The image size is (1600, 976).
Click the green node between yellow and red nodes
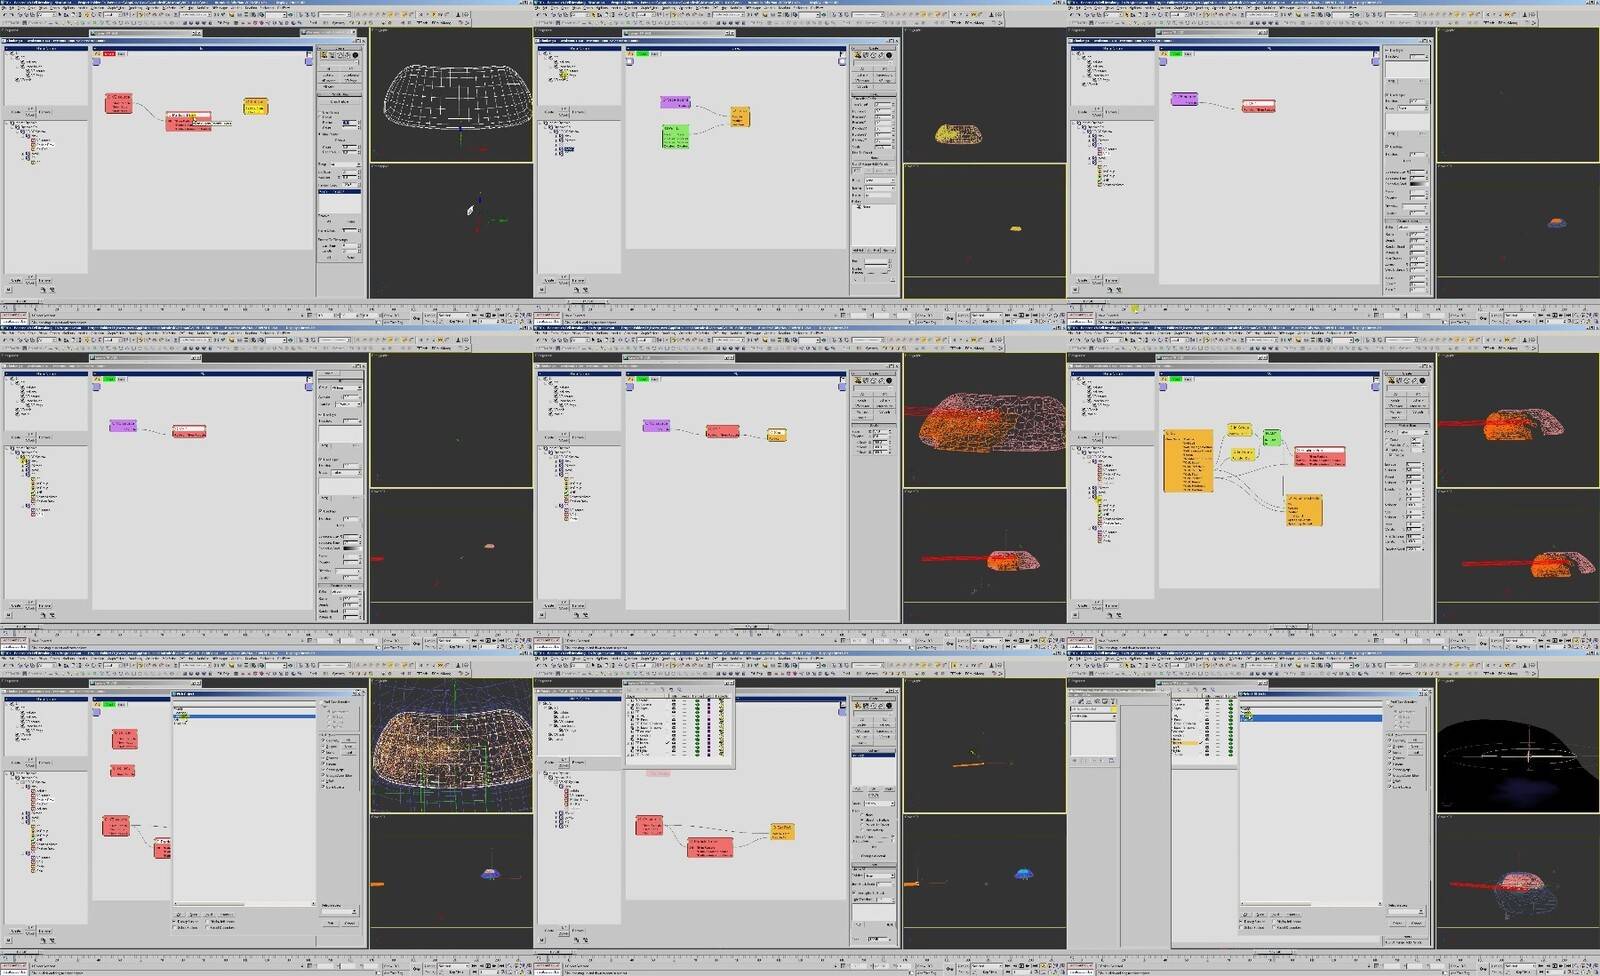[1271, 437]
